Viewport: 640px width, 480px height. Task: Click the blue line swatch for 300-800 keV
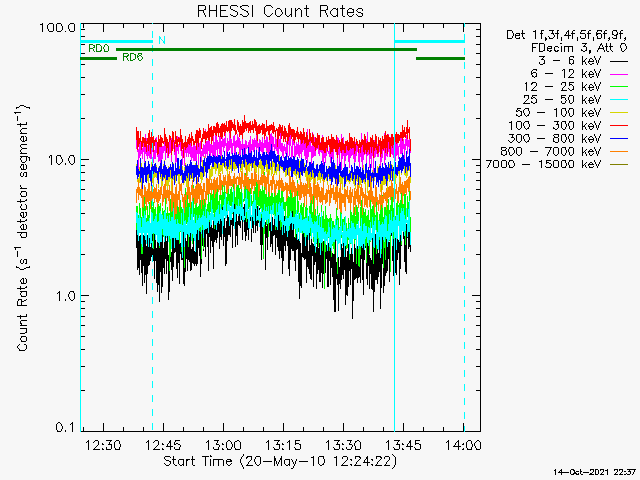(619, 139)
